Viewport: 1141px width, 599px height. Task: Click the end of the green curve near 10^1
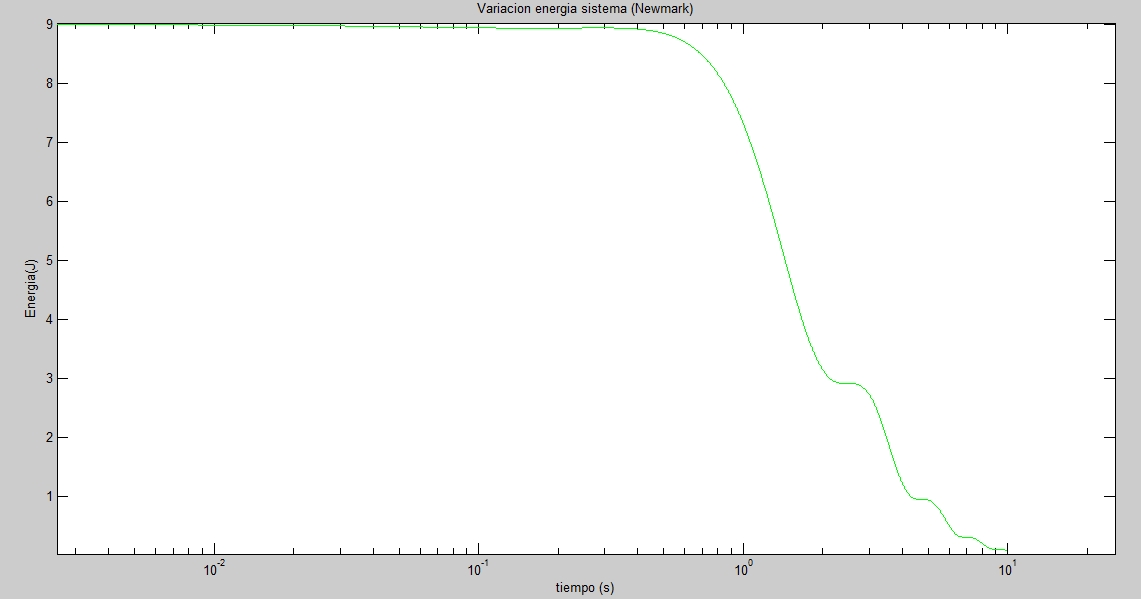pos(1005,549)
